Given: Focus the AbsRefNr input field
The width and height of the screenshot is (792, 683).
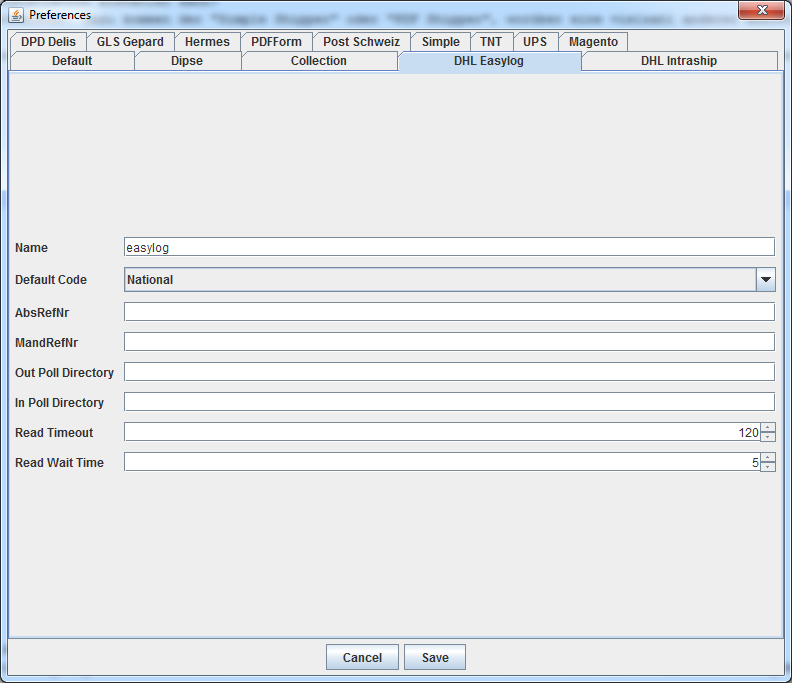Looking at the screenshot, I should click(x=450, y=312).
